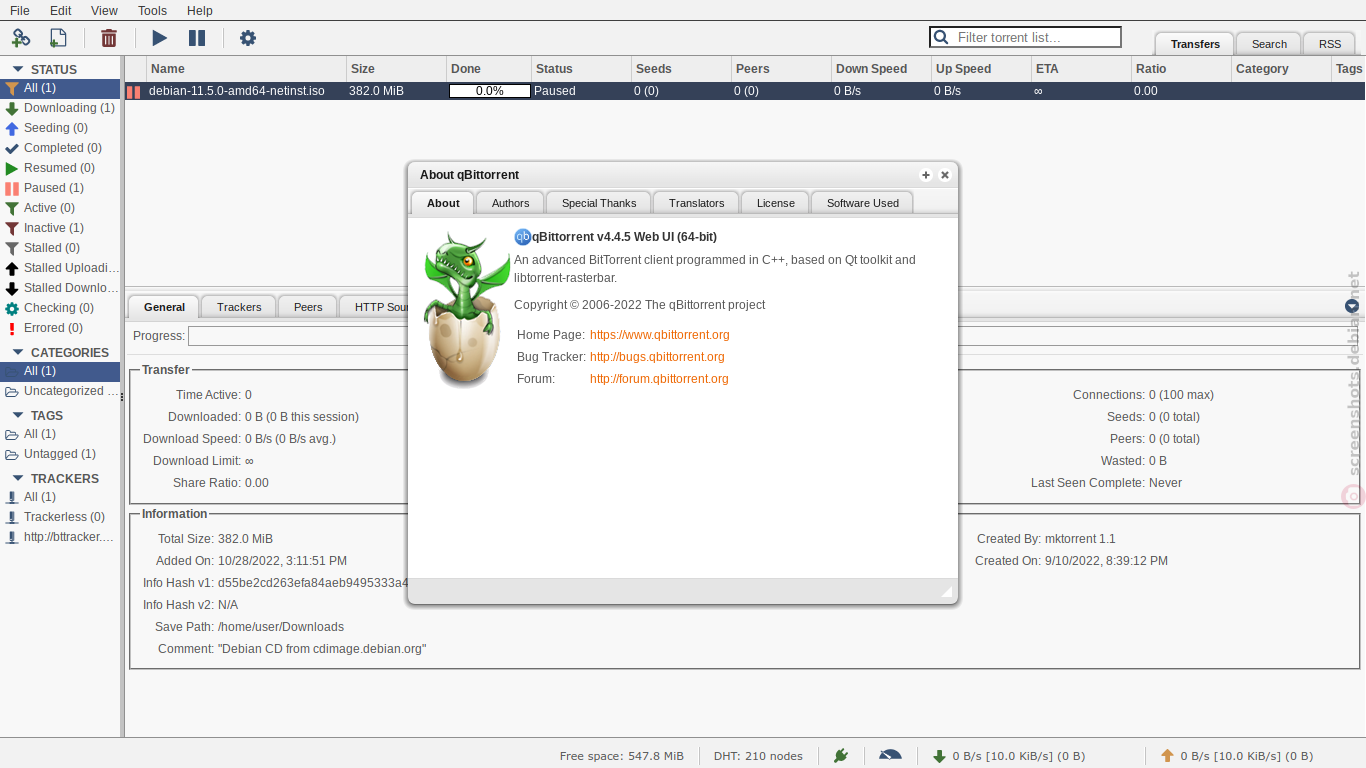The height and width of the screenshot is (768, 1366).
Task: Click the green download arrow in status bar
Action: (x=939, y=756)
